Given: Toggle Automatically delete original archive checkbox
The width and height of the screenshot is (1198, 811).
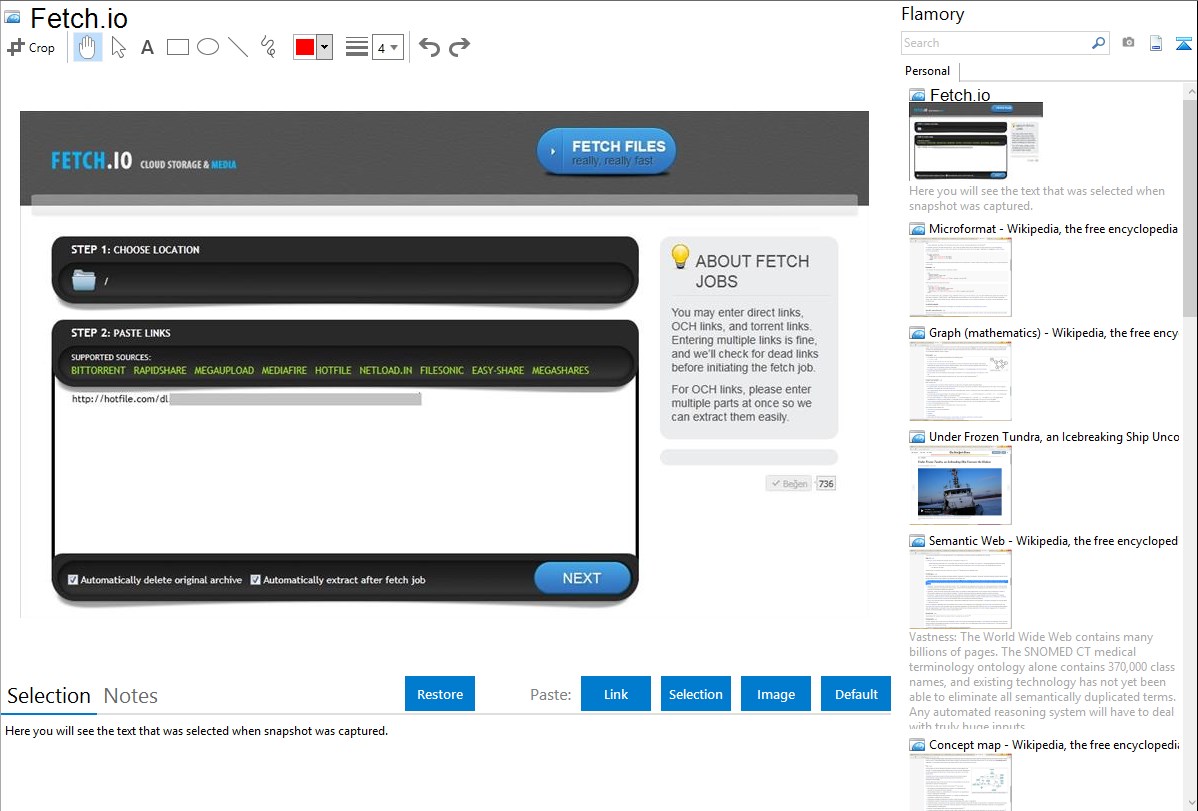Looking at the screenshot, I should point(73,580).
